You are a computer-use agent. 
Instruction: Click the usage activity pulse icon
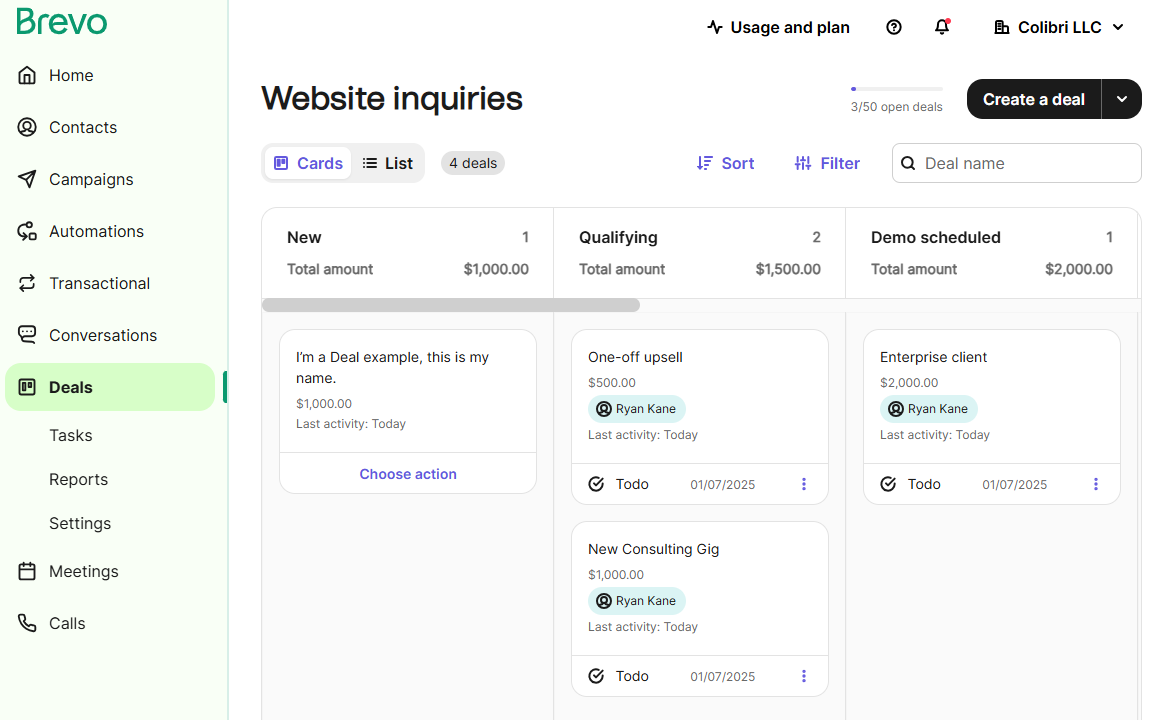click(x=715, y=27)
